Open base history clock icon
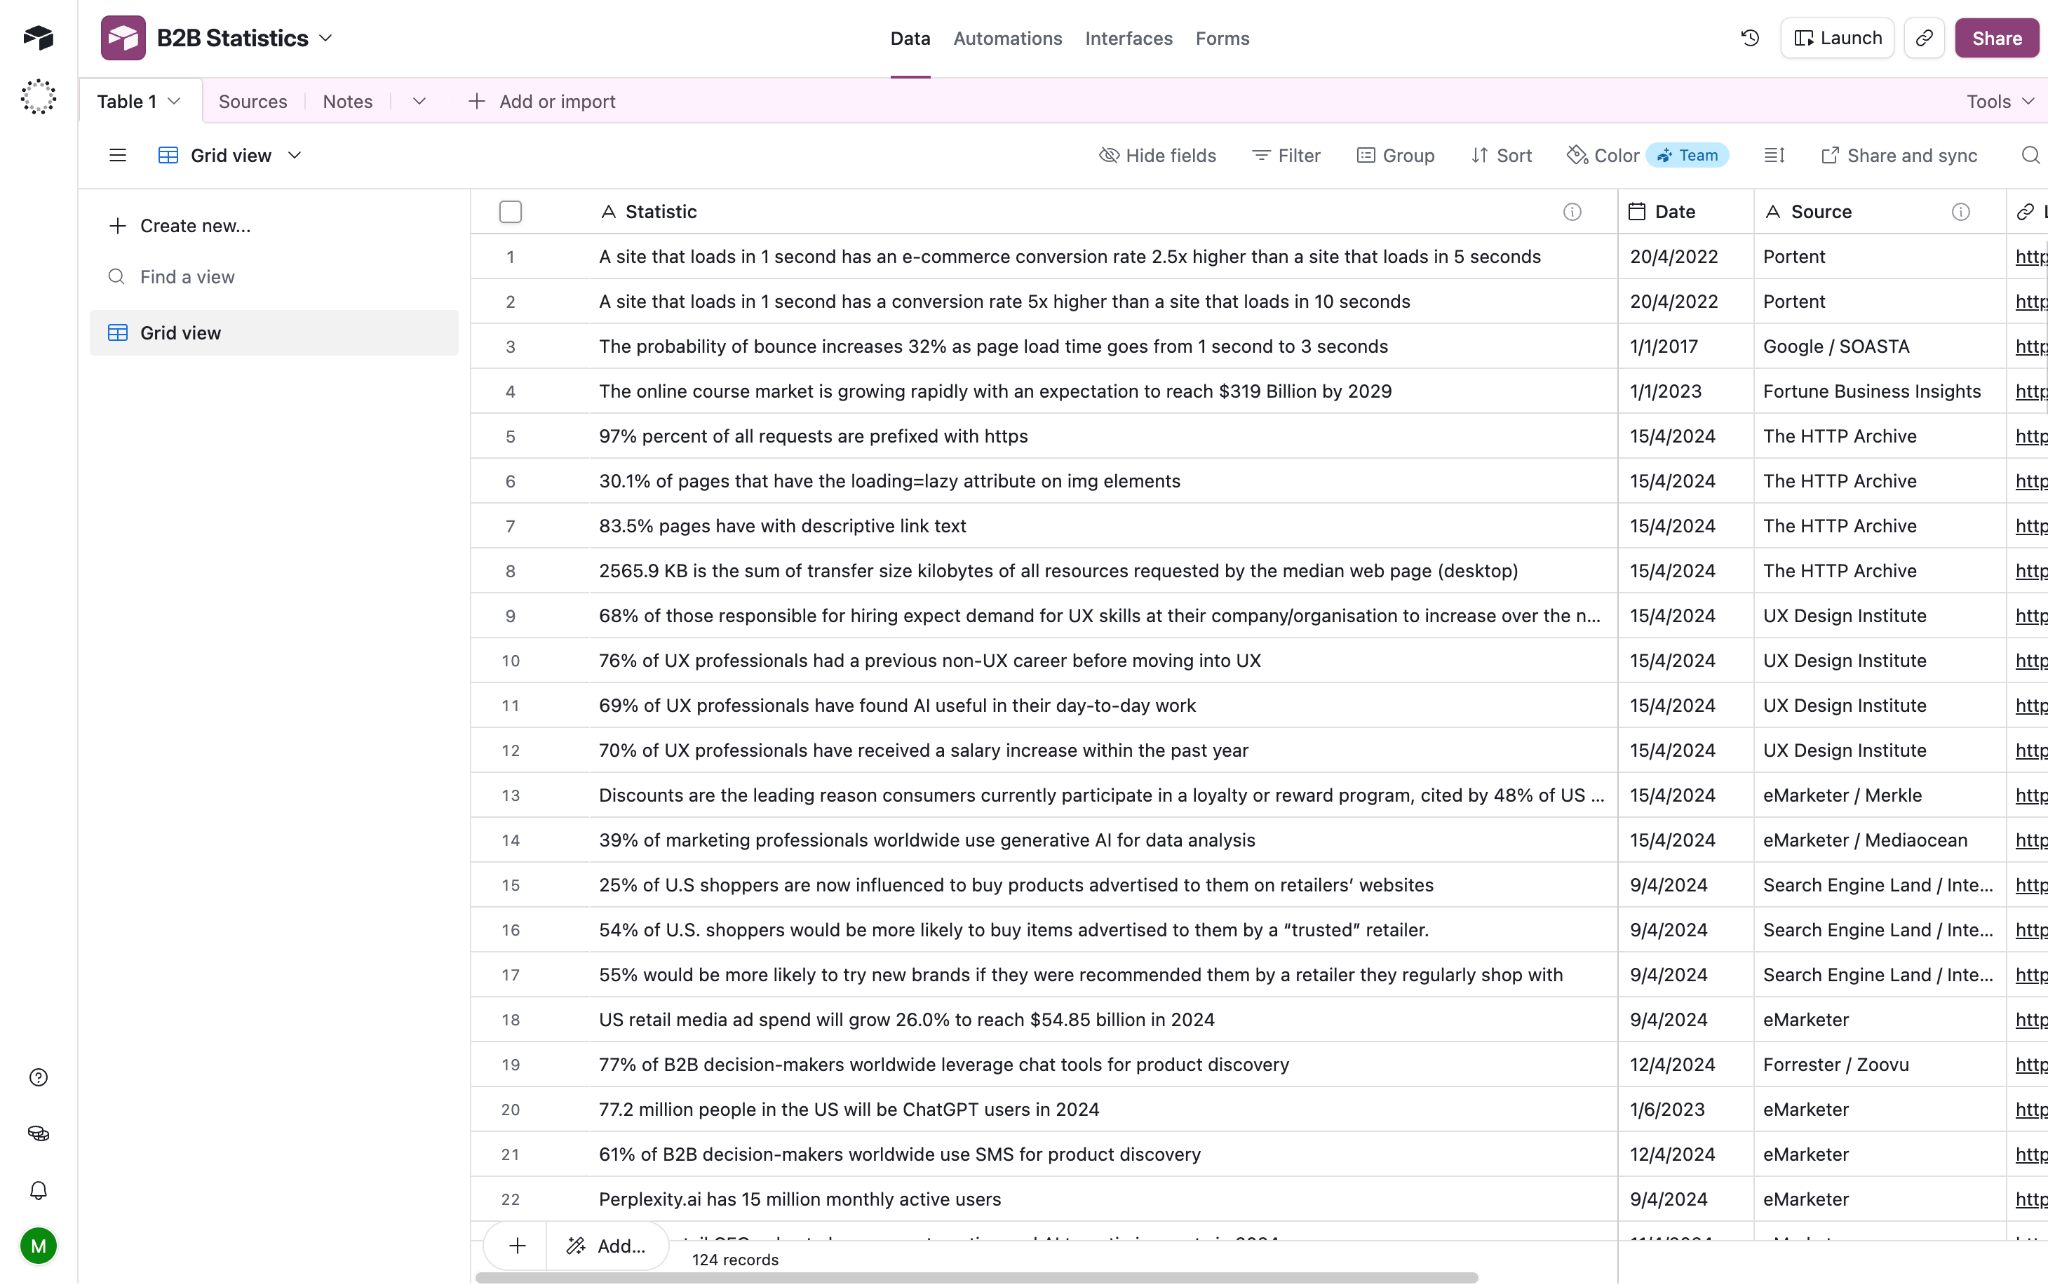 pos(1750,38)
